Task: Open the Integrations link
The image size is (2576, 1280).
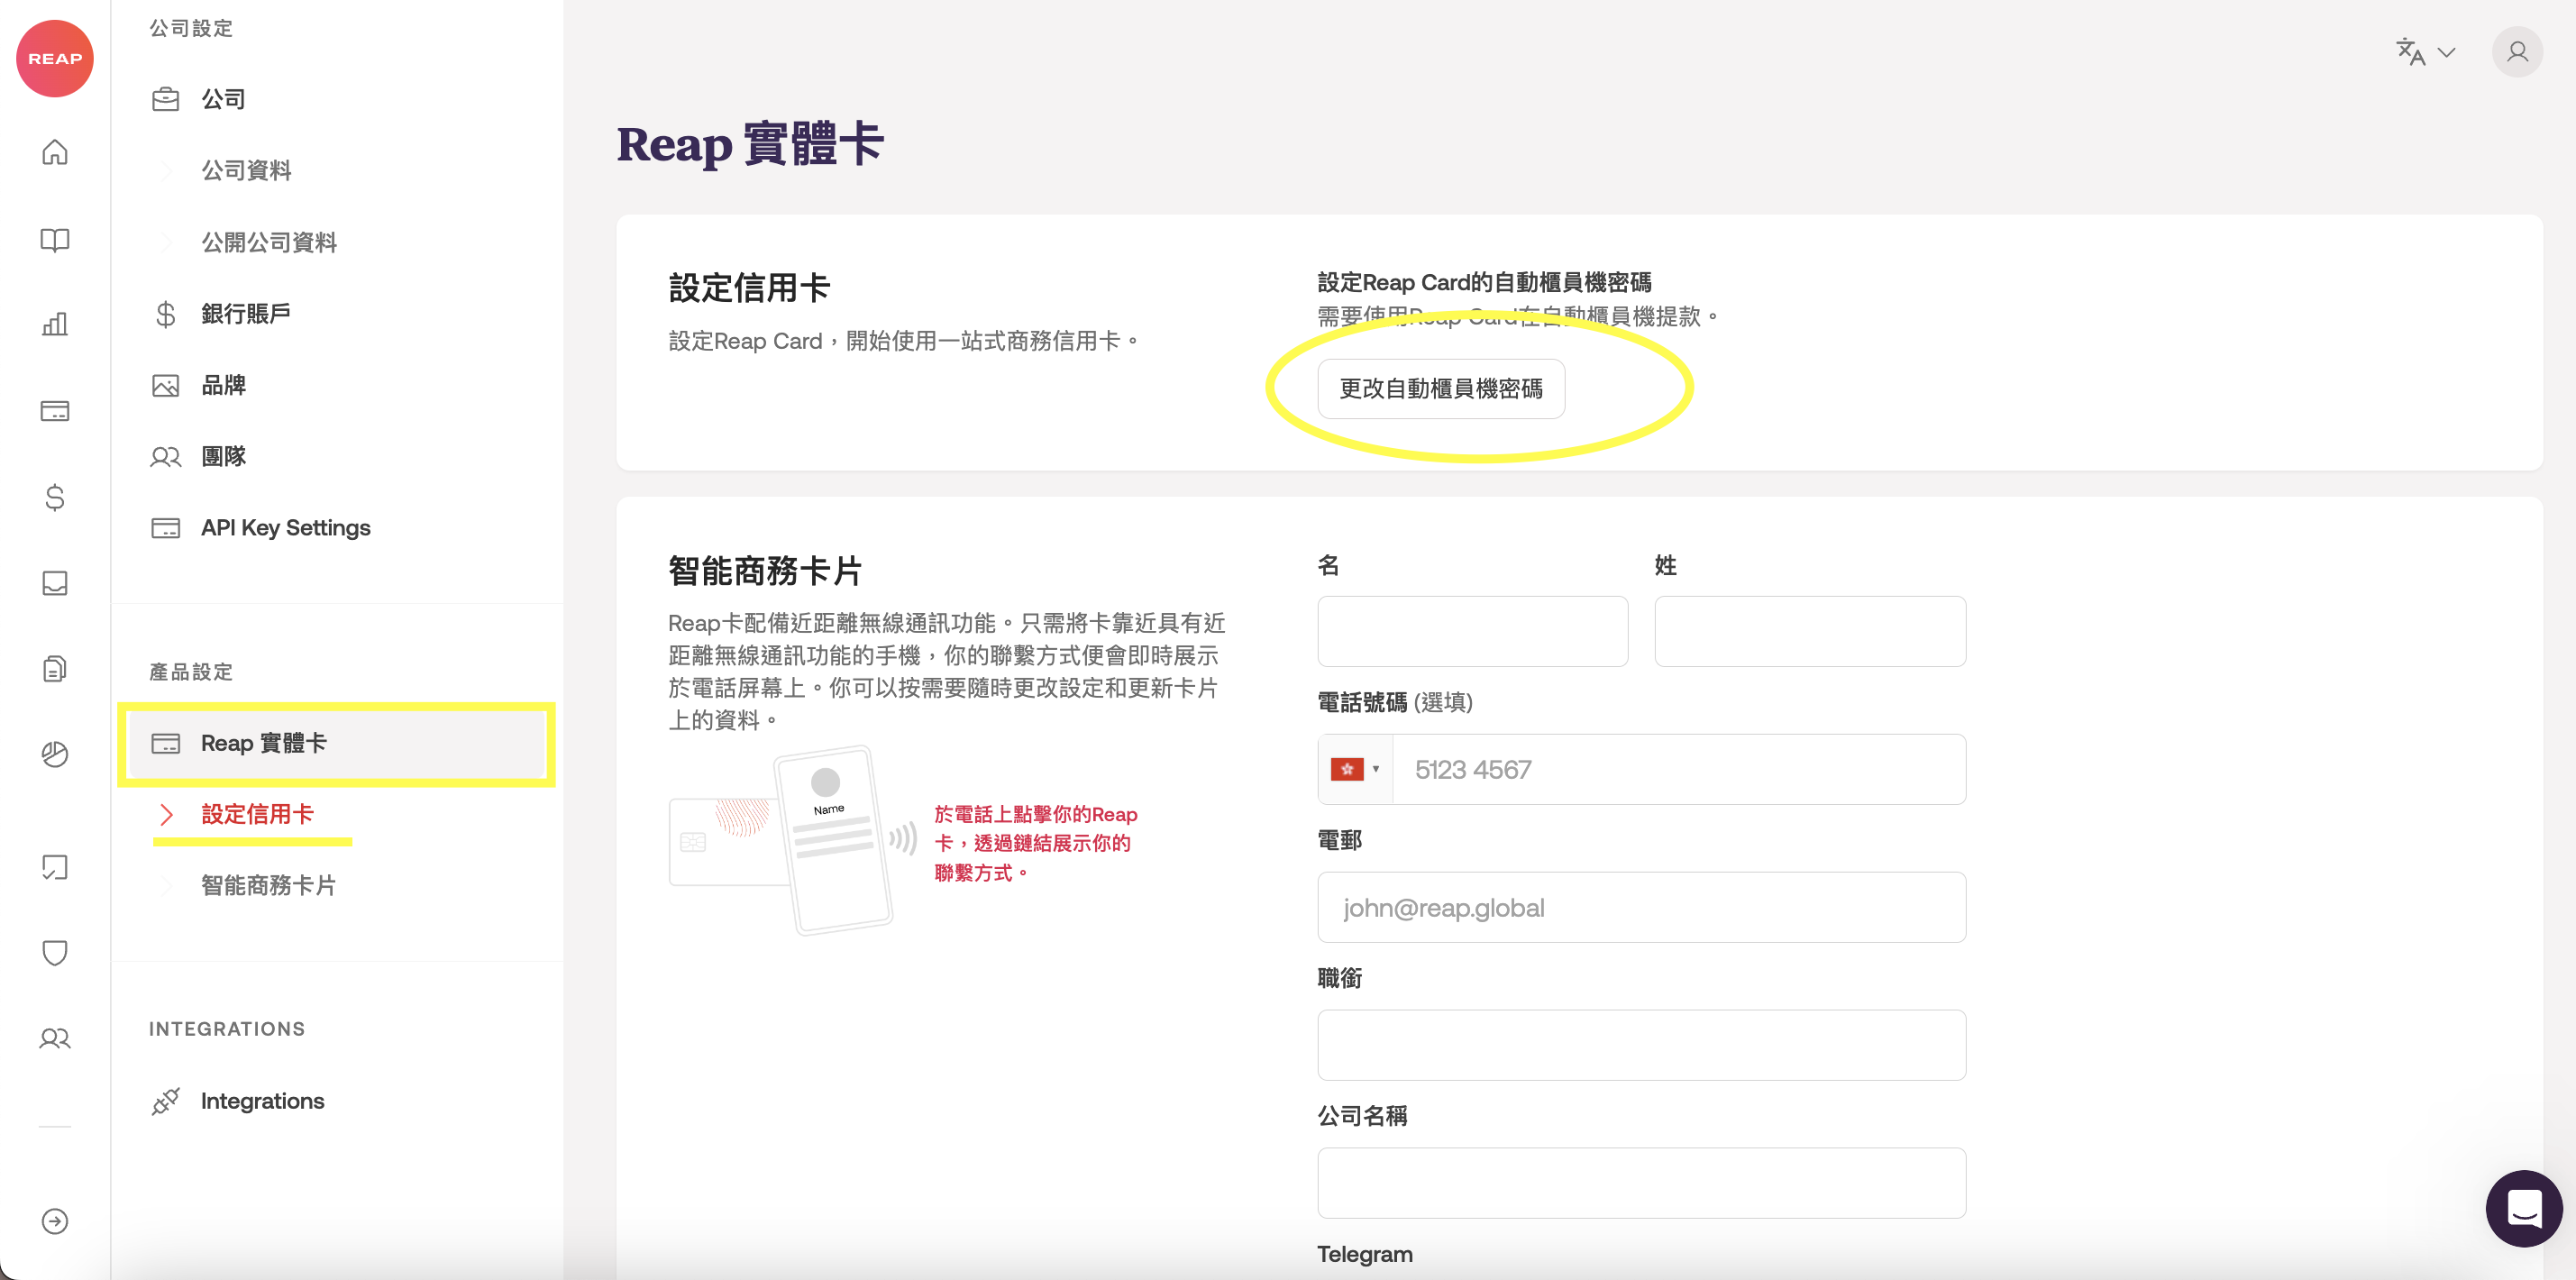Action: (x=262, y=1100)
